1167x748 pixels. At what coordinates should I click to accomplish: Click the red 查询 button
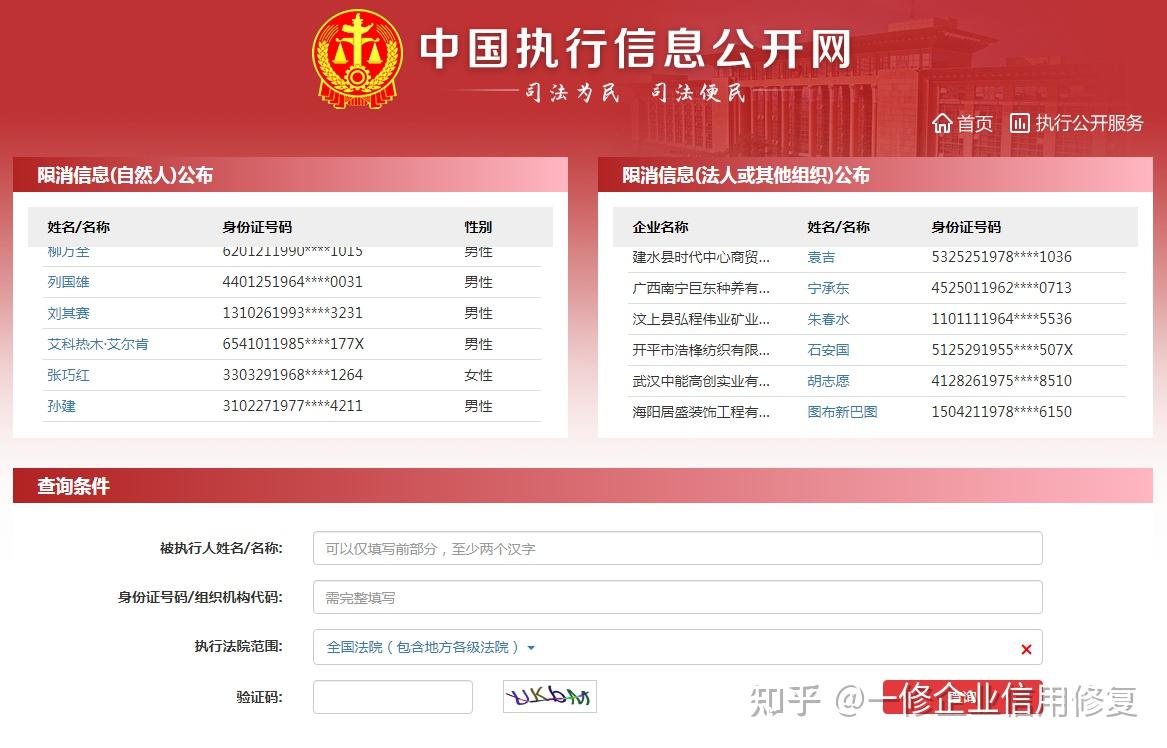(x=961, y=696)
